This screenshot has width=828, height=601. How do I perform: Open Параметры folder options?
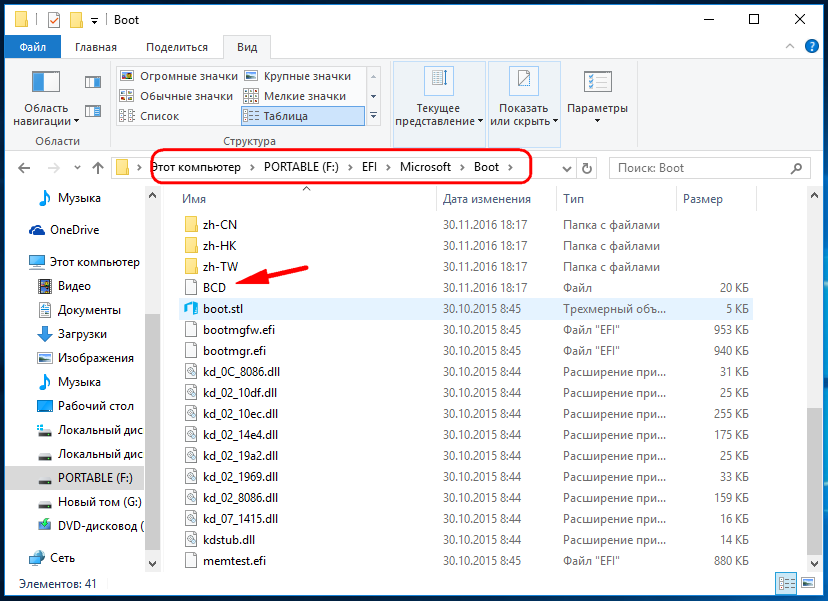pyautogui.click(x=597, y=98)
